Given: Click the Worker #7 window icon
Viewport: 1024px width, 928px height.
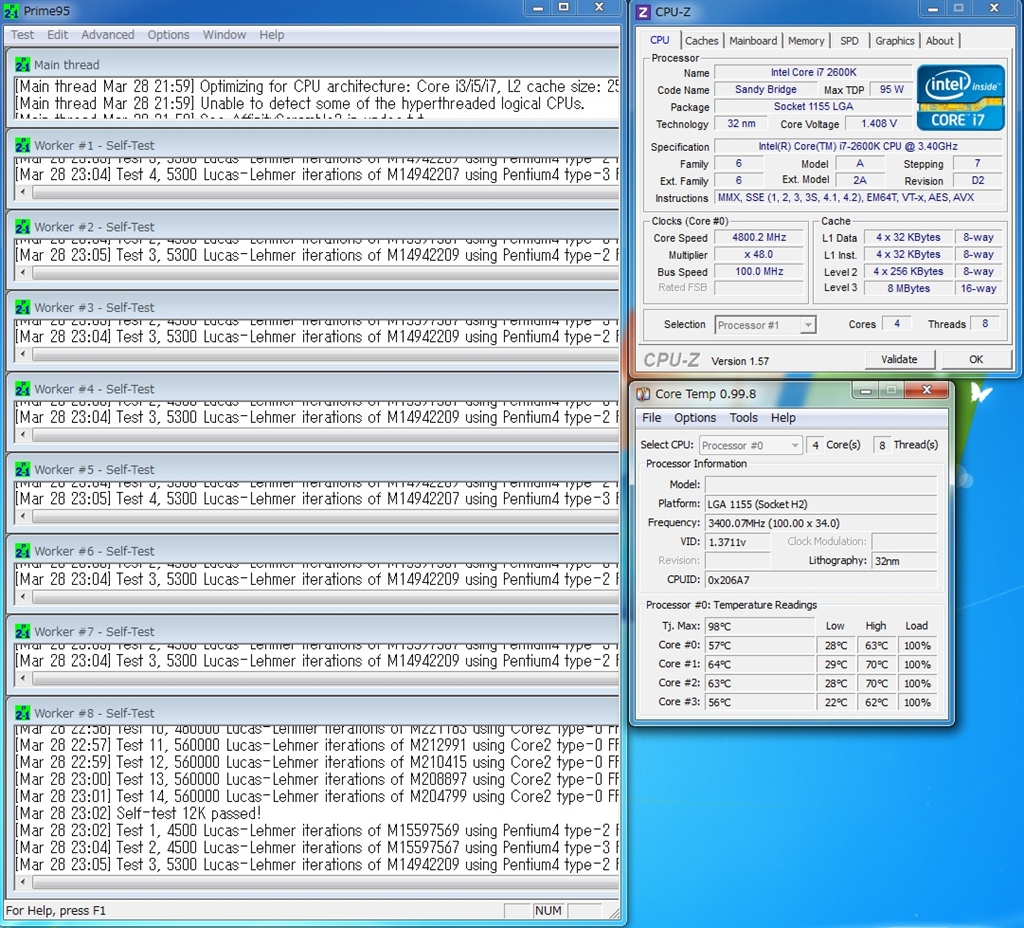Looking at the screenshot, I should click(22, 632).
